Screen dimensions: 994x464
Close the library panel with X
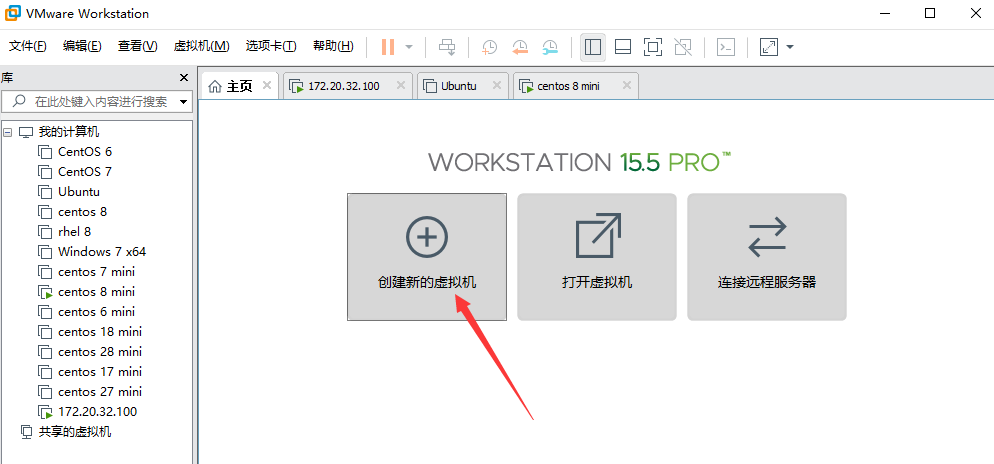coord(184,78)
